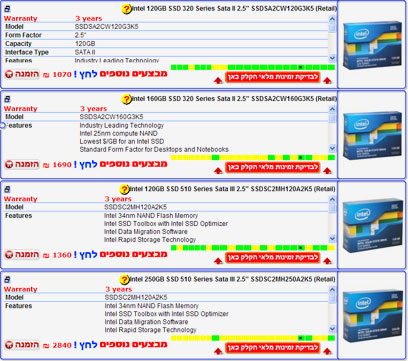Click the red stock availability button for 120GB SSD 320
Image resolution: width=408 pixels, height=361 pixels.
coord(273,77)
